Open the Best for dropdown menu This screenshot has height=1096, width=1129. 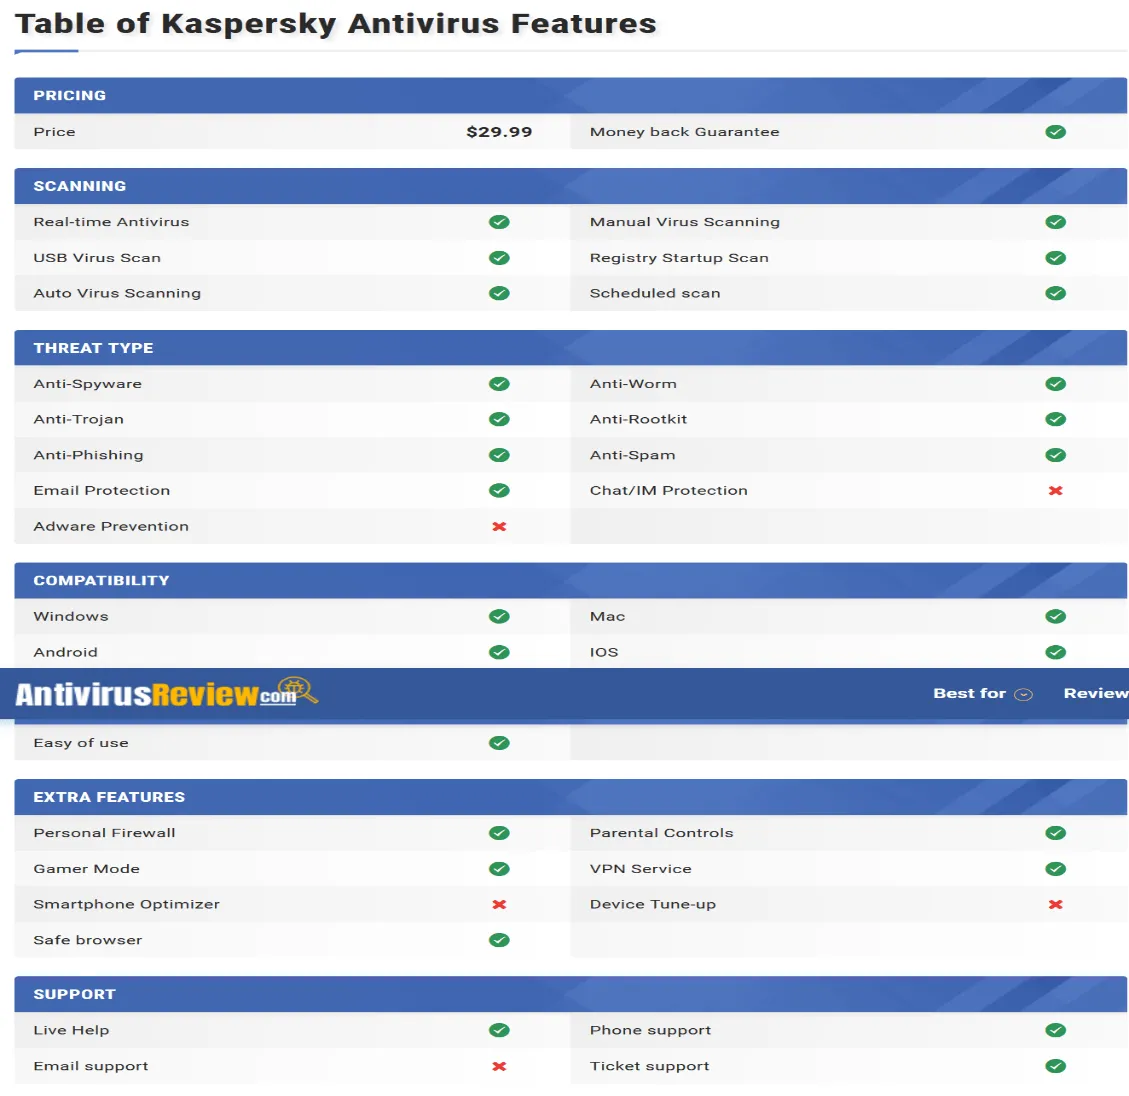coord(983,693)
